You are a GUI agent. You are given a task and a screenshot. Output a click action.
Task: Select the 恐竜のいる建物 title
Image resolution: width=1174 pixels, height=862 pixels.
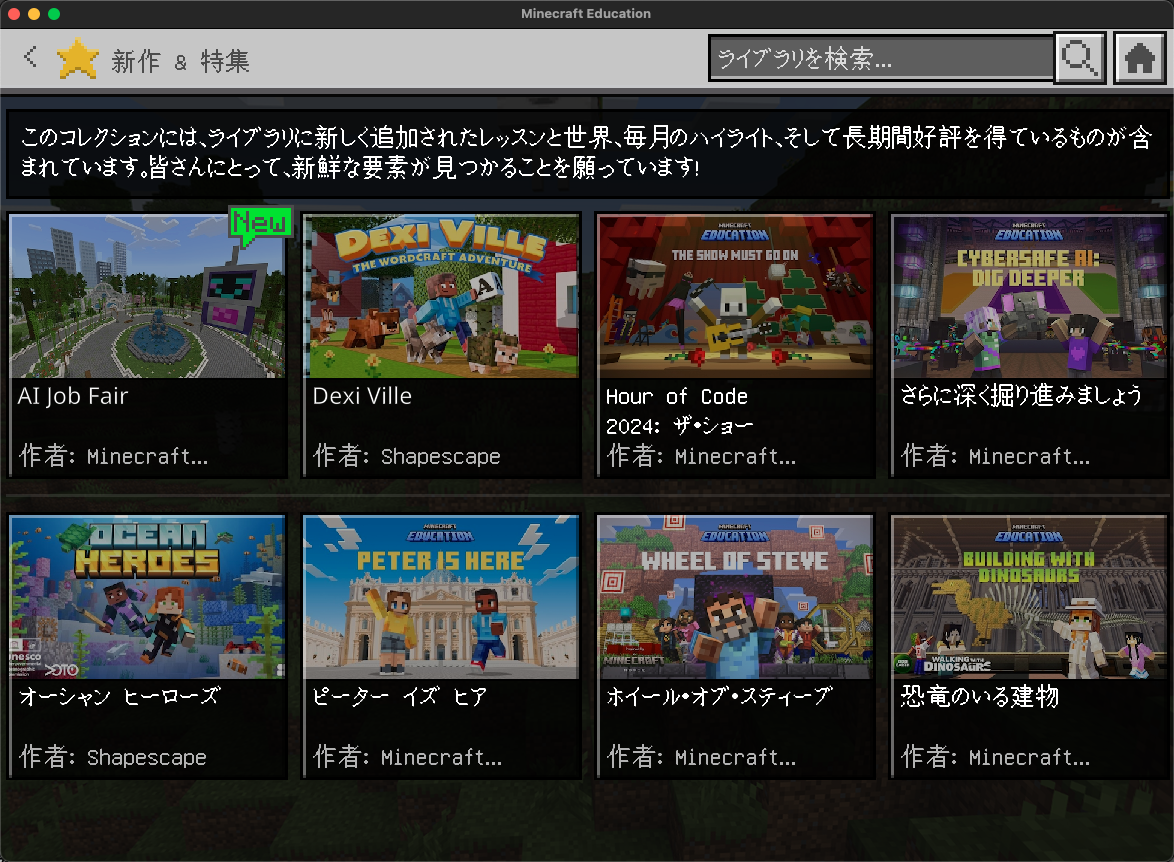pos(979,696)
